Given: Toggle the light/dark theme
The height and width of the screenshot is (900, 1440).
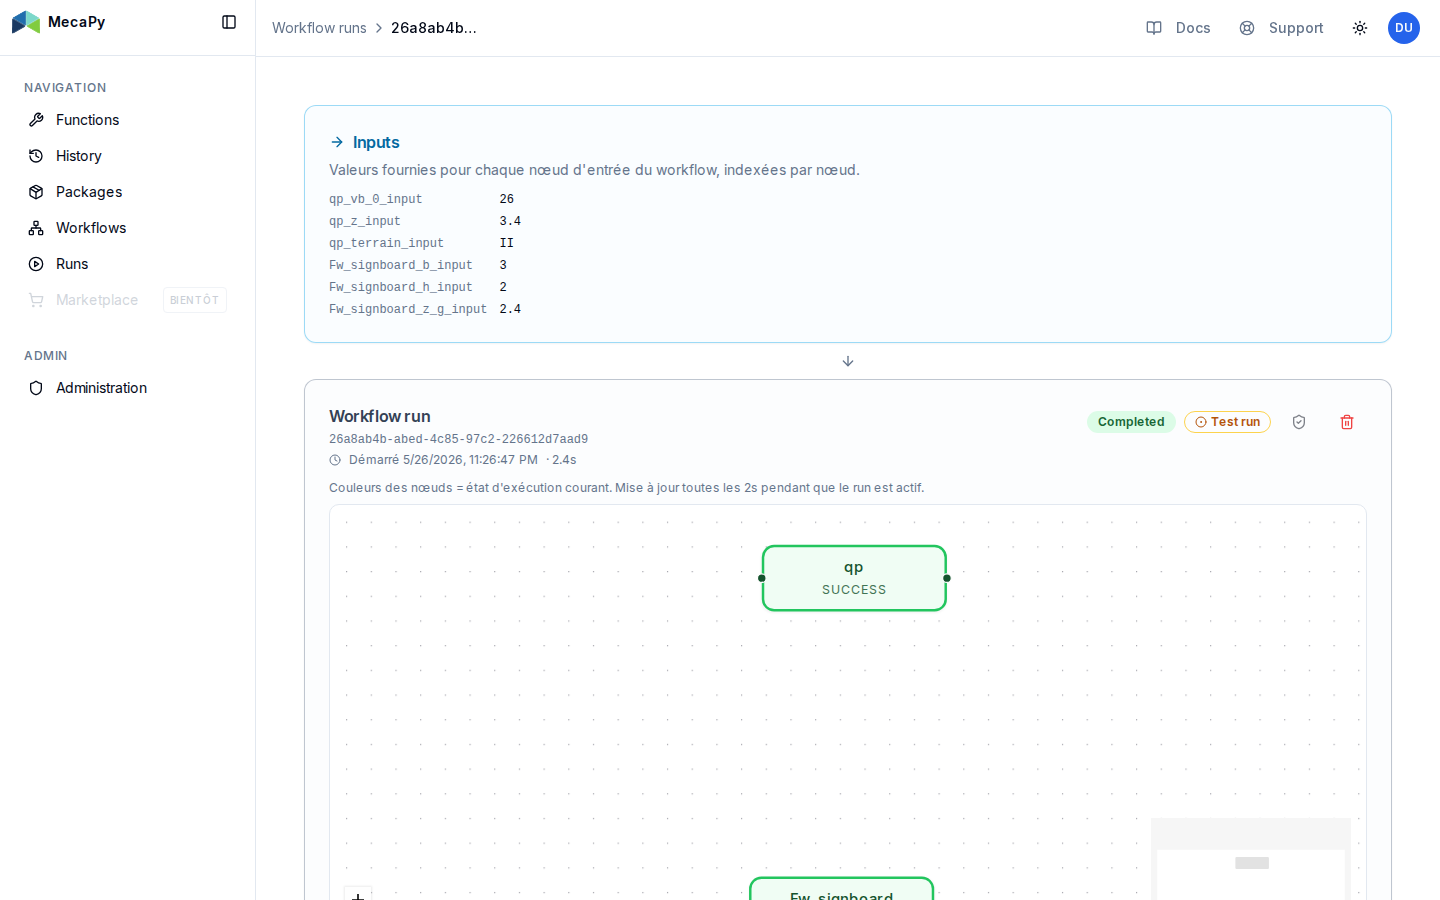Looking at the screenshot, I should 1360,28.
